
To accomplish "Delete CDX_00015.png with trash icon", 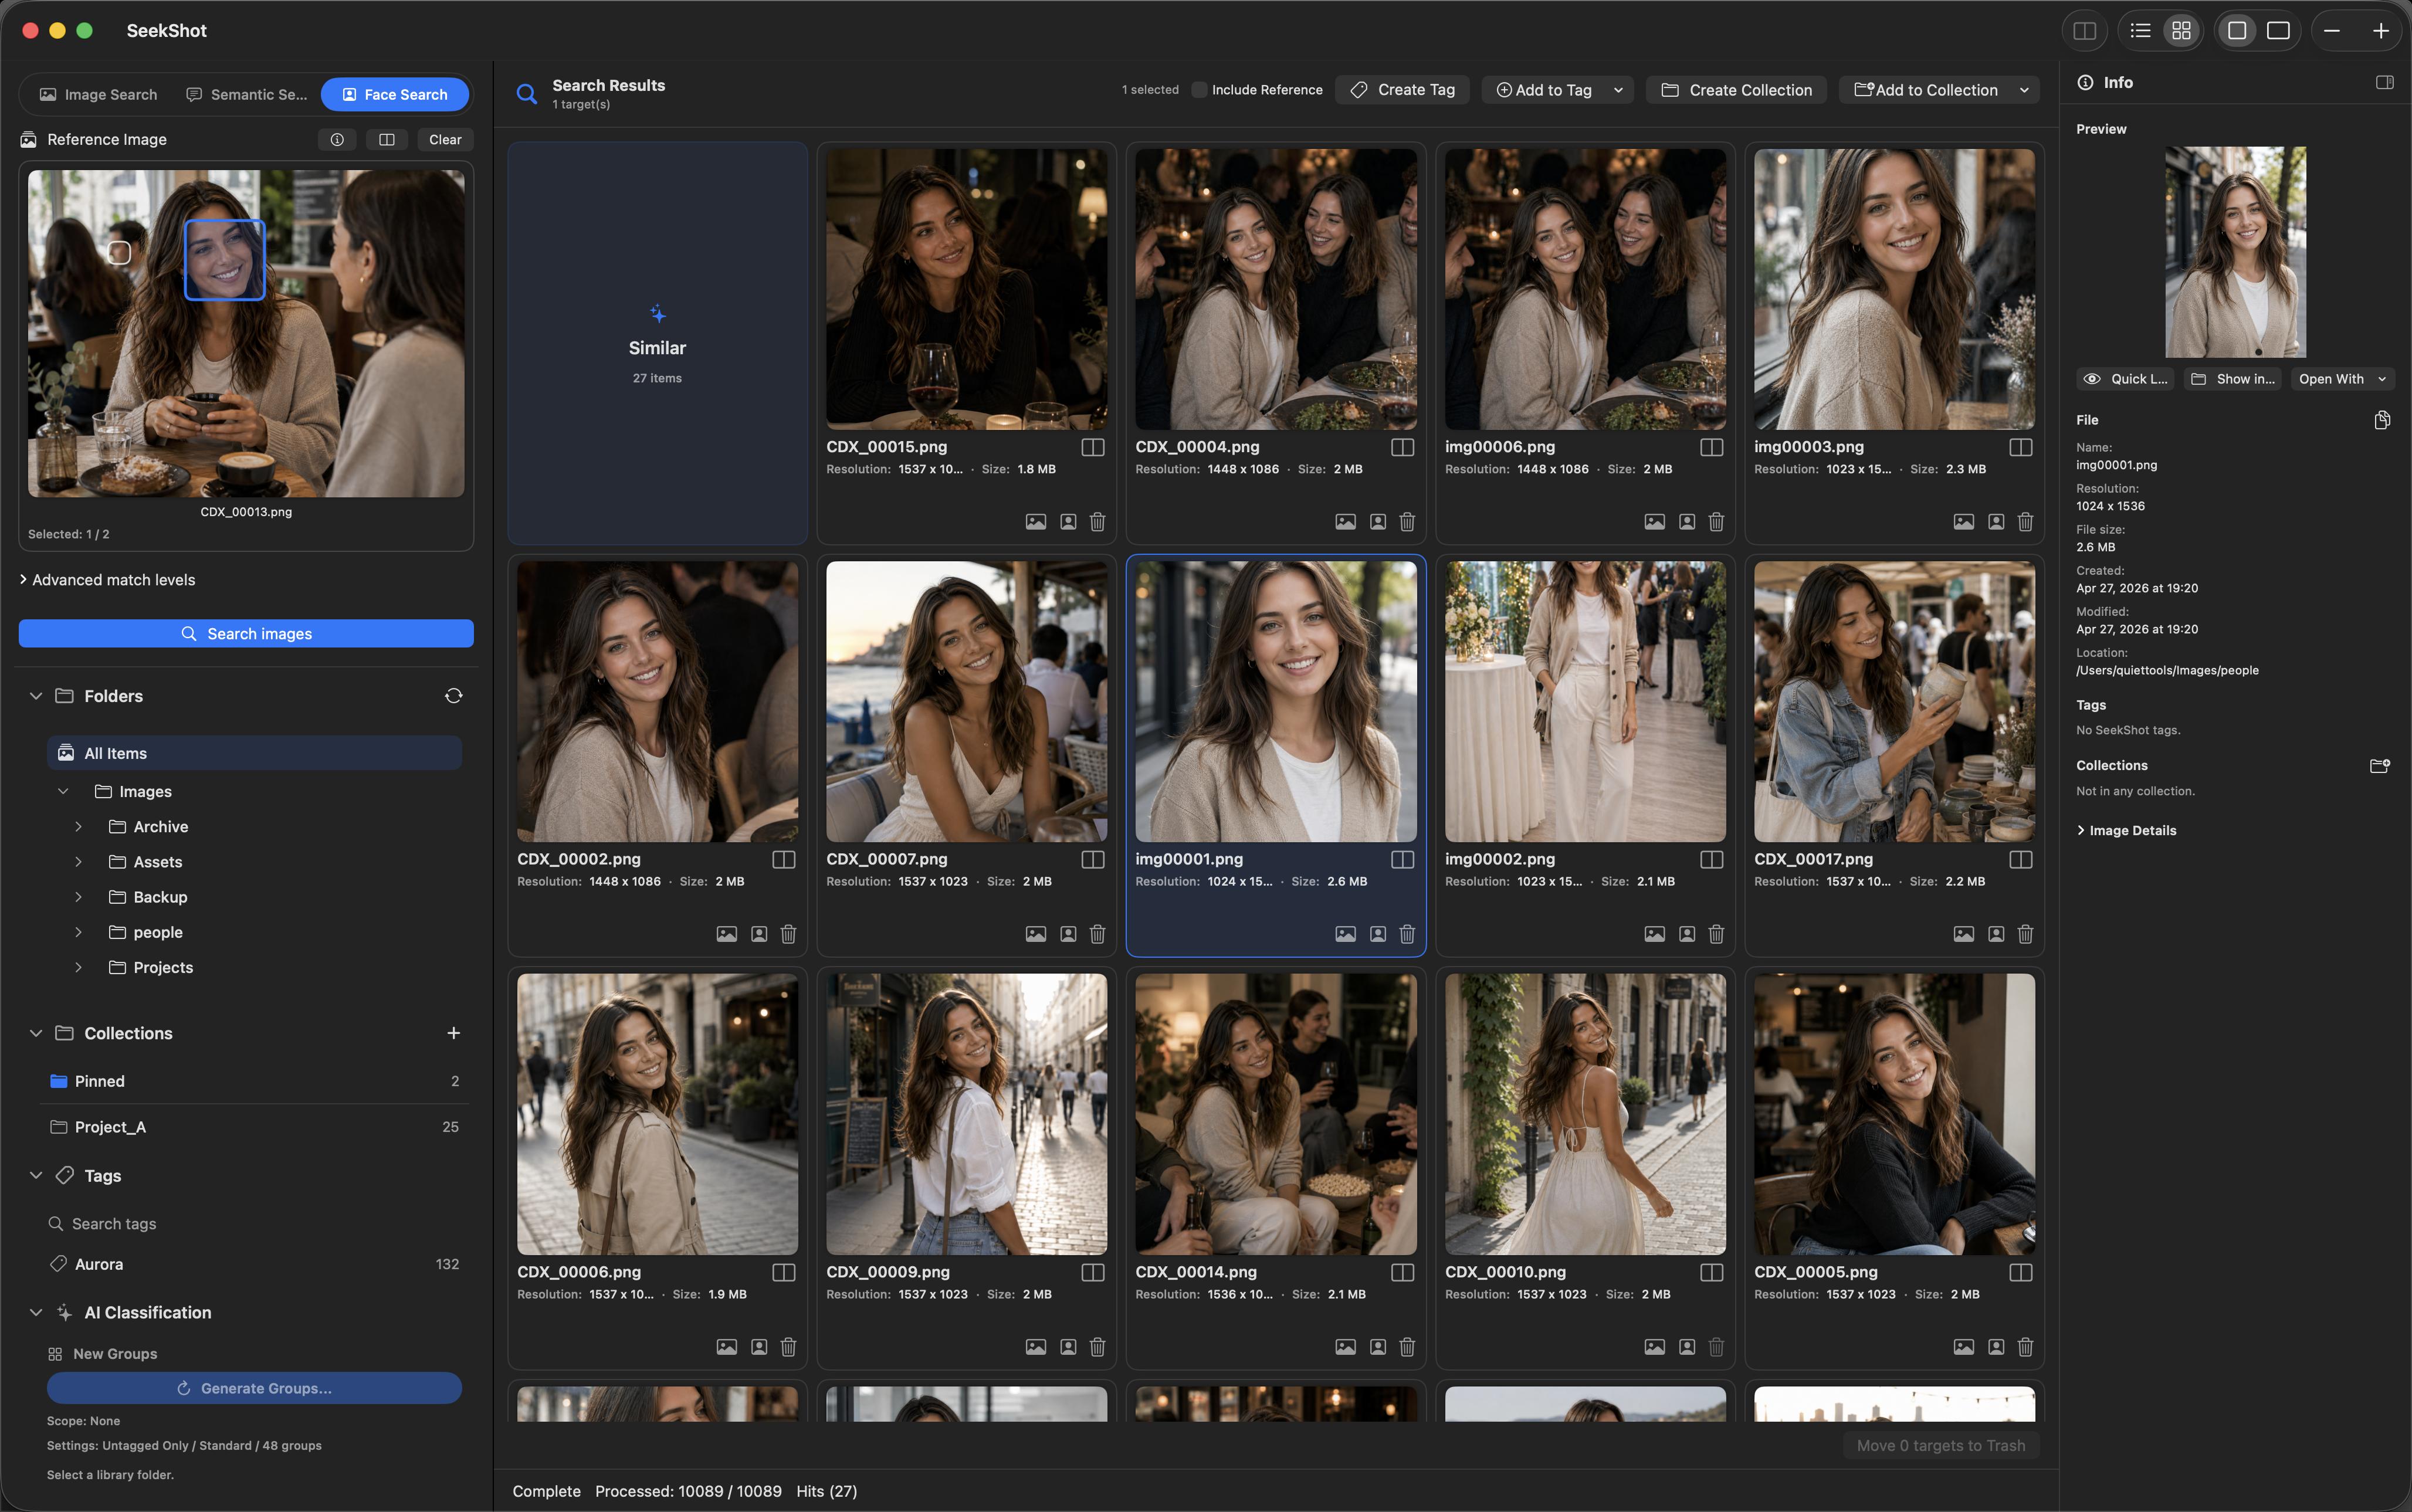I will 1097,522.
